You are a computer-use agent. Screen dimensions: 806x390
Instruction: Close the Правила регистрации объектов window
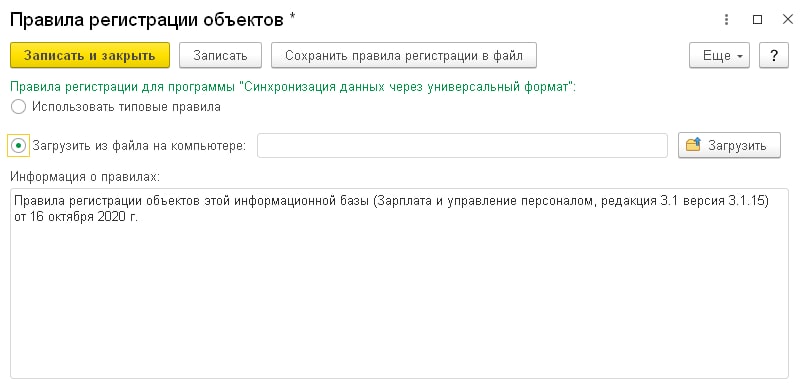pyautogui.click(x=787, y=20)
